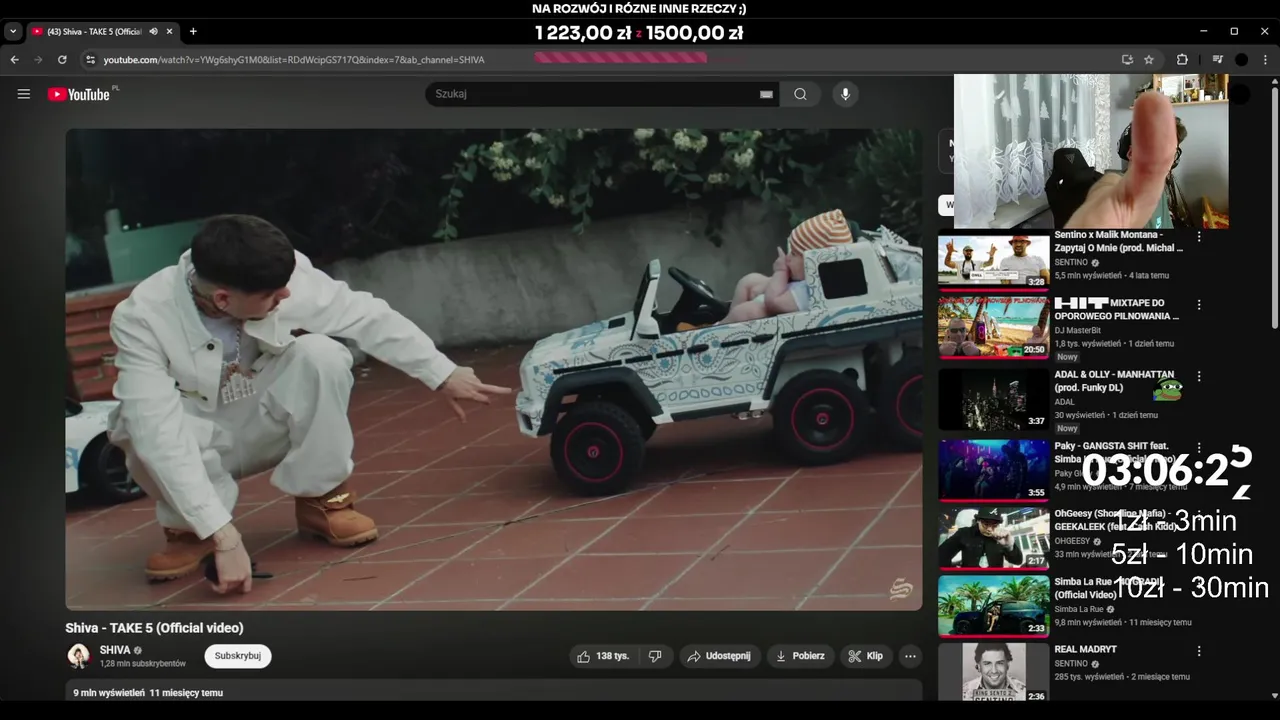Open more actions ellipsis below the video
1280x720 pixels.
coord(910,656)
